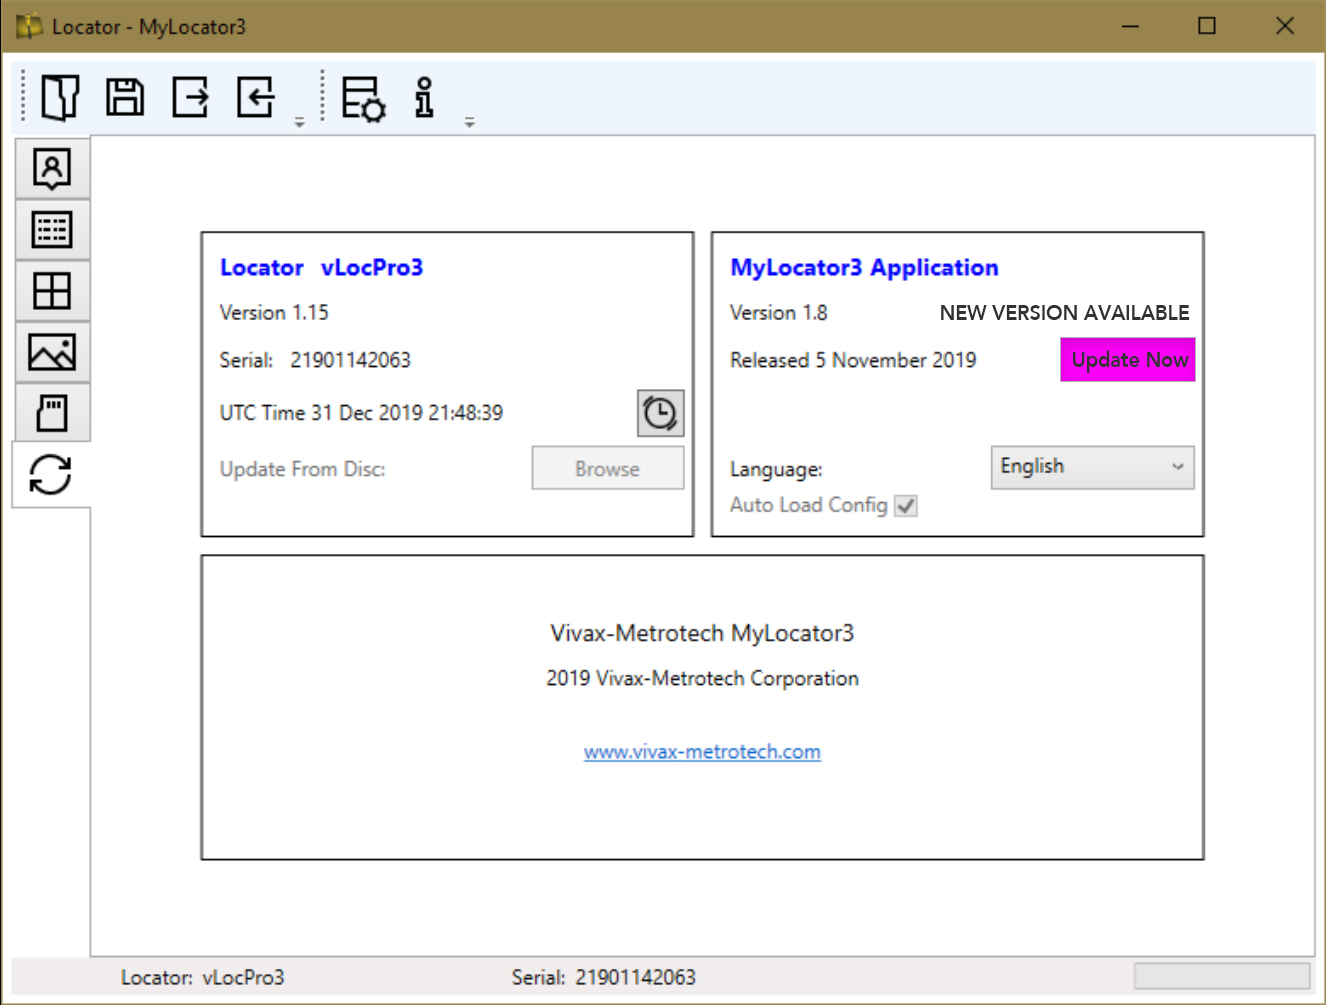Minimize the Locator window
Image resolution: width=1326 pixels, height=1005 pixels.
[x=1131, y=26]
